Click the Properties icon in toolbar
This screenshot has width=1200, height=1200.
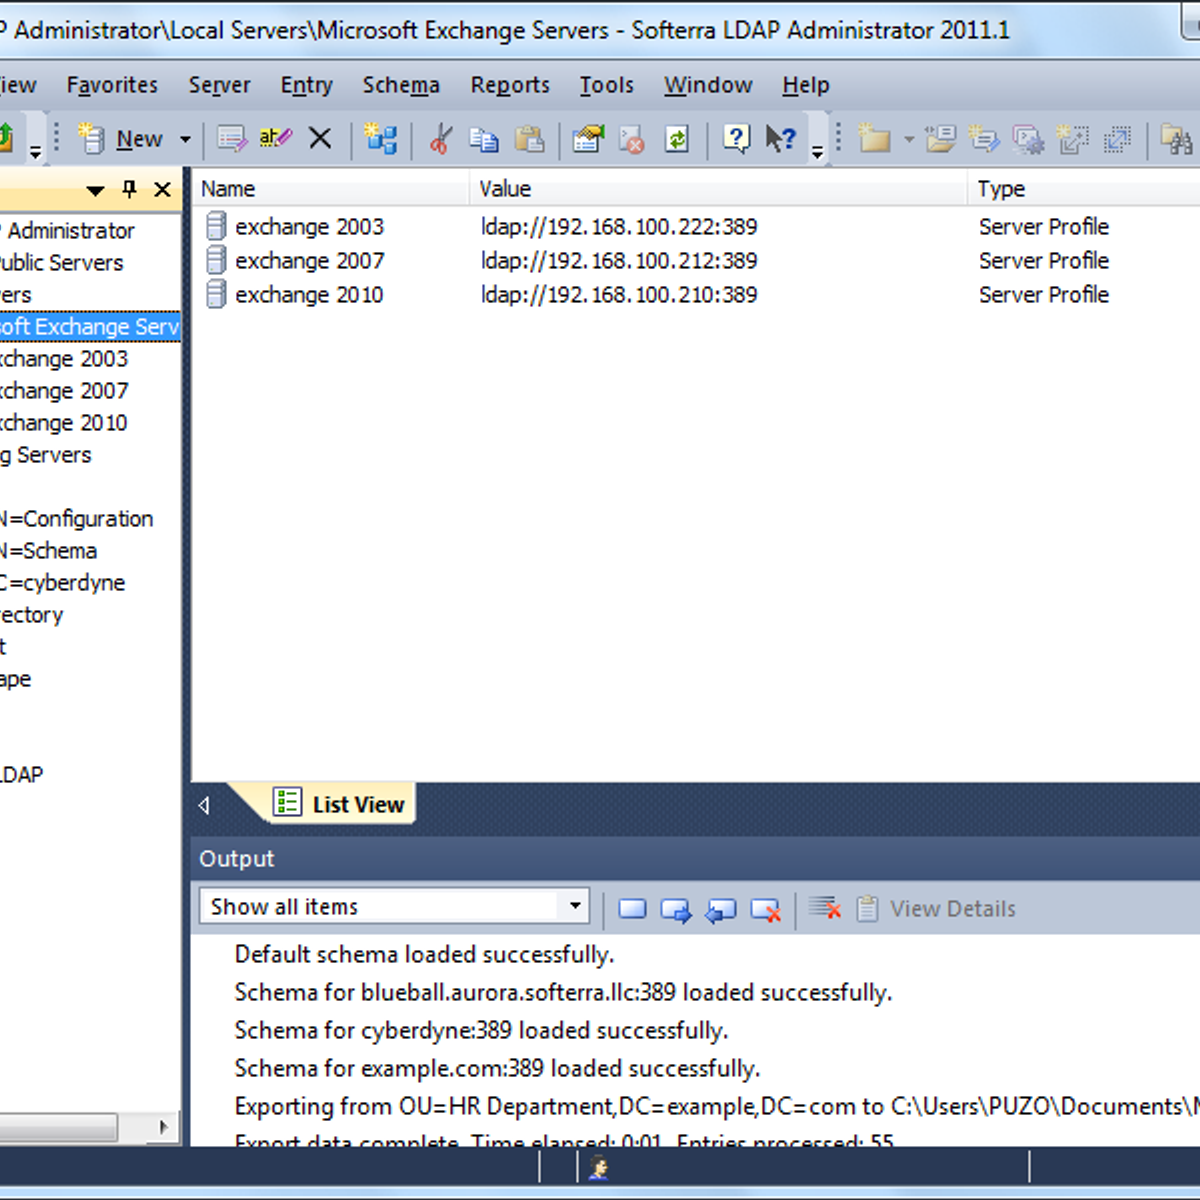(588, 139)
